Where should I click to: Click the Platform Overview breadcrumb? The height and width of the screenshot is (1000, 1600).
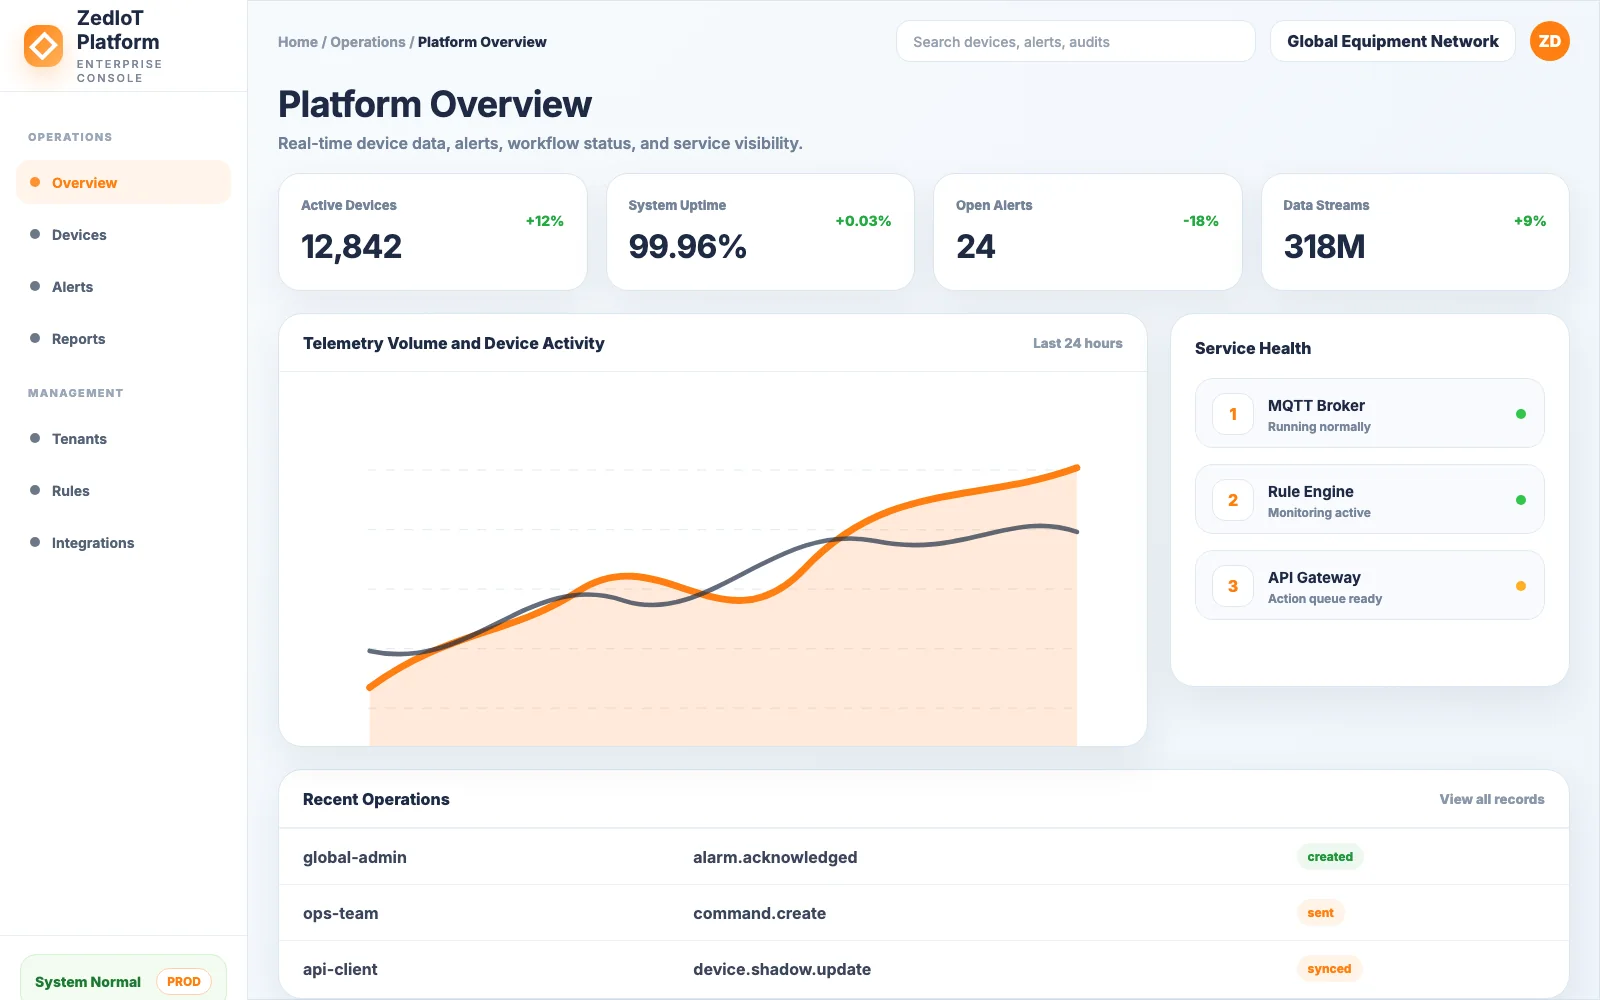(482, 42)
